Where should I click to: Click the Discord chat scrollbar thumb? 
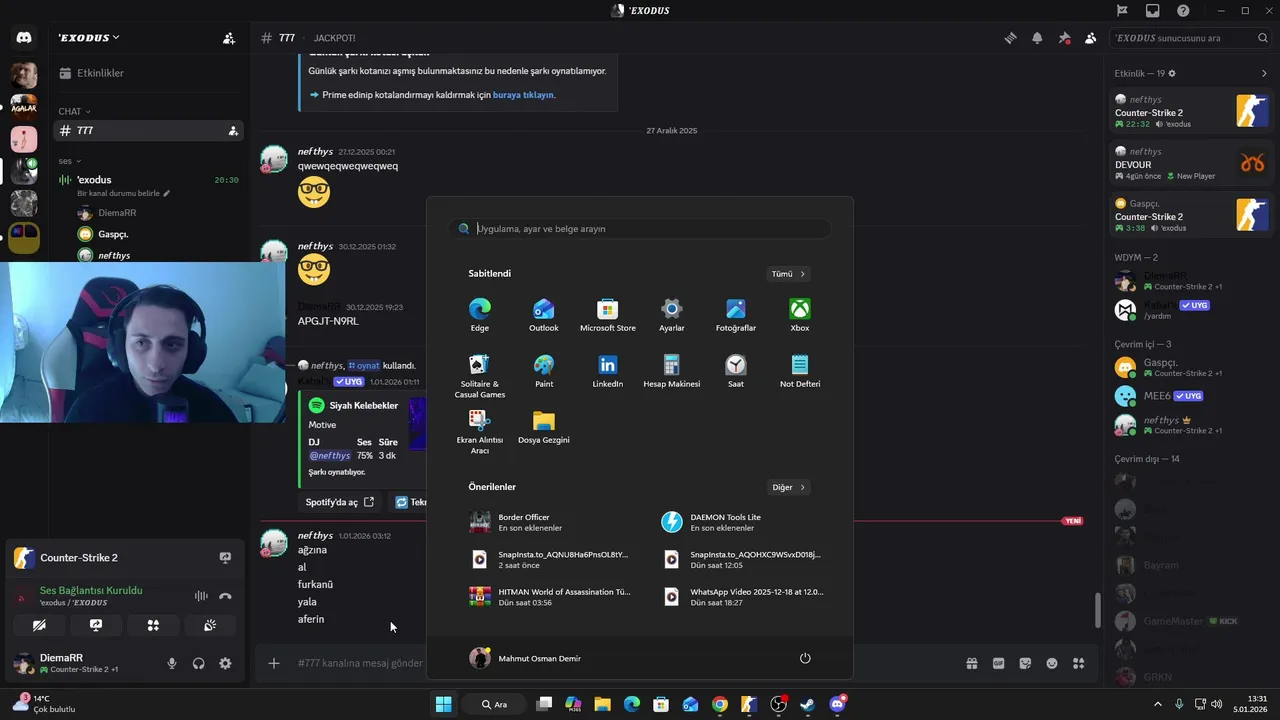pos(1097,610)
